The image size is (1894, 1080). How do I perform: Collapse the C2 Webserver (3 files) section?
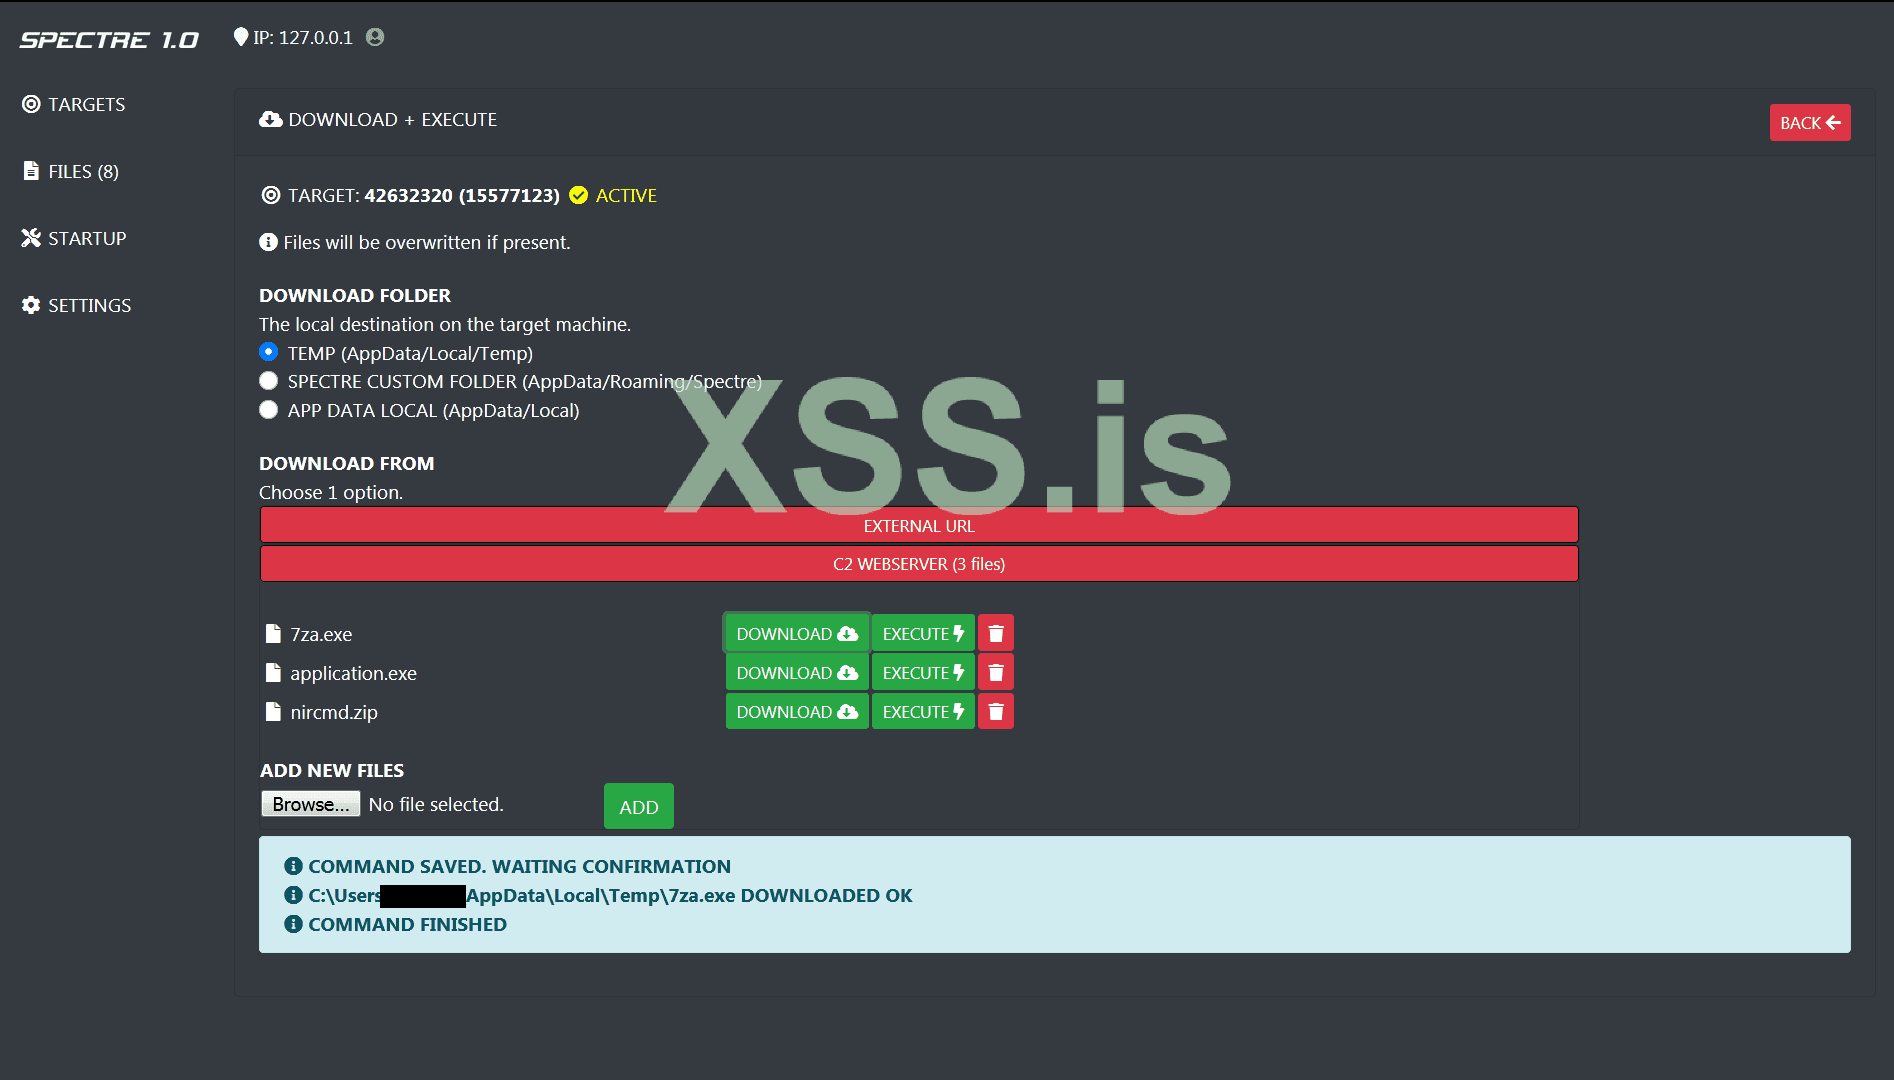tap(919, 564)
